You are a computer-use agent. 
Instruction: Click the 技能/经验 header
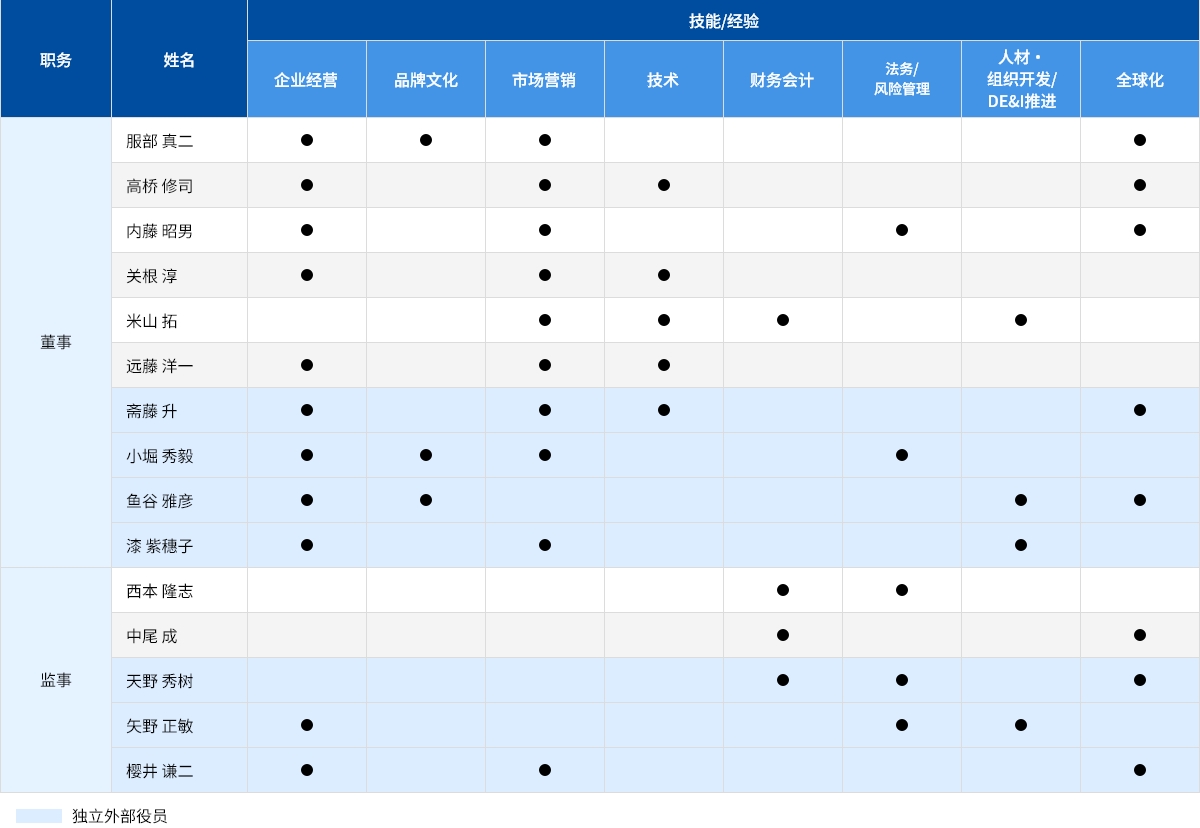tap(724, 20)
